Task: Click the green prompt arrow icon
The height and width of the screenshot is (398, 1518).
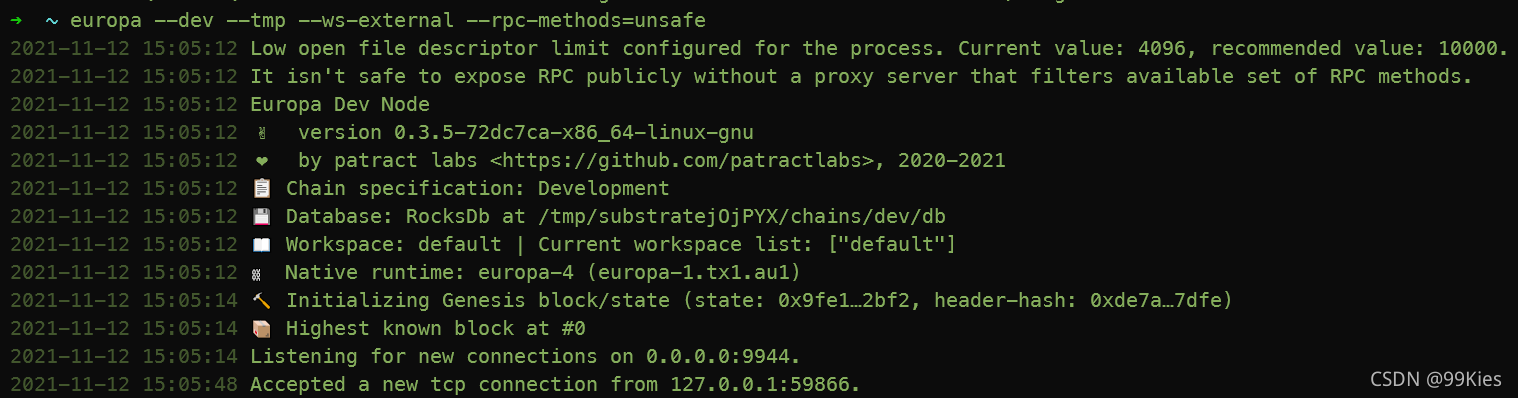Action: (x=17, y=20)
